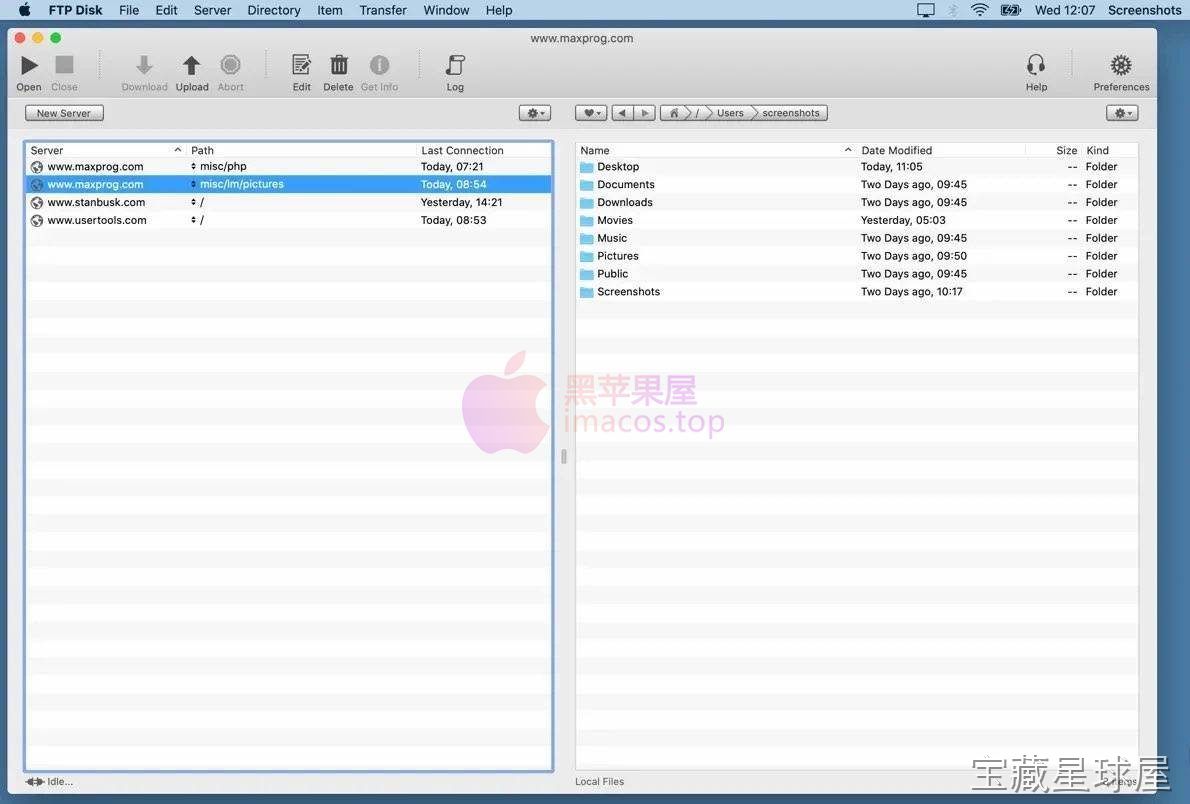
Task: Sort local files by Name header
Action: coord(716,150)
